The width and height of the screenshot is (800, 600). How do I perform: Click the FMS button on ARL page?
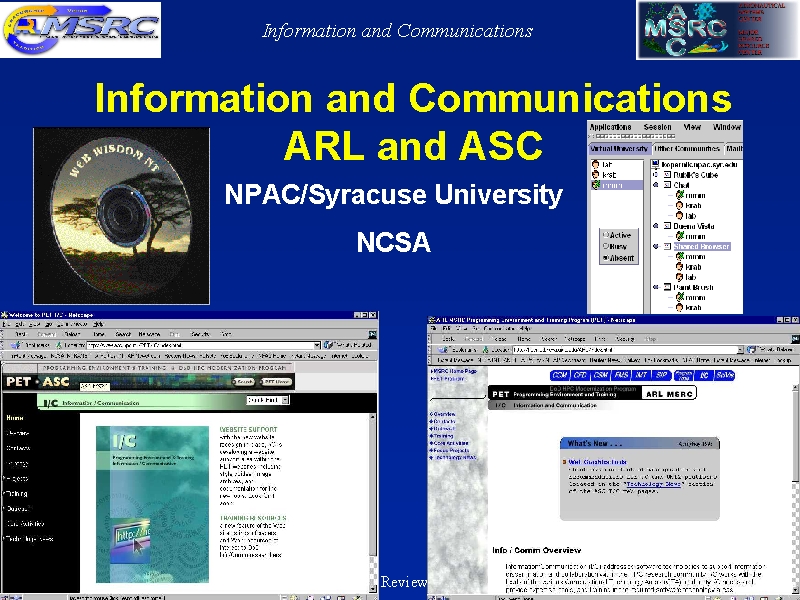[x=621, y=375]
